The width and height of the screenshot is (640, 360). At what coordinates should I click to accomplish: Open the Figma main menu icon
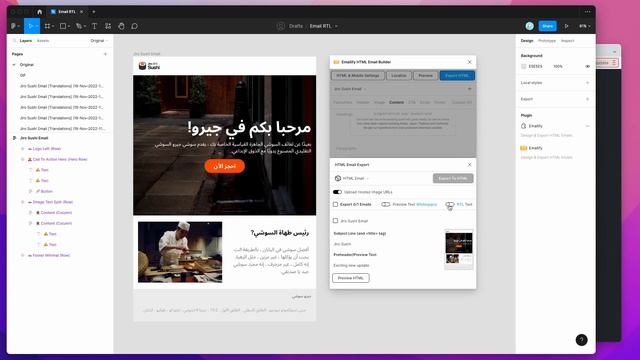[x=14, y=26]
